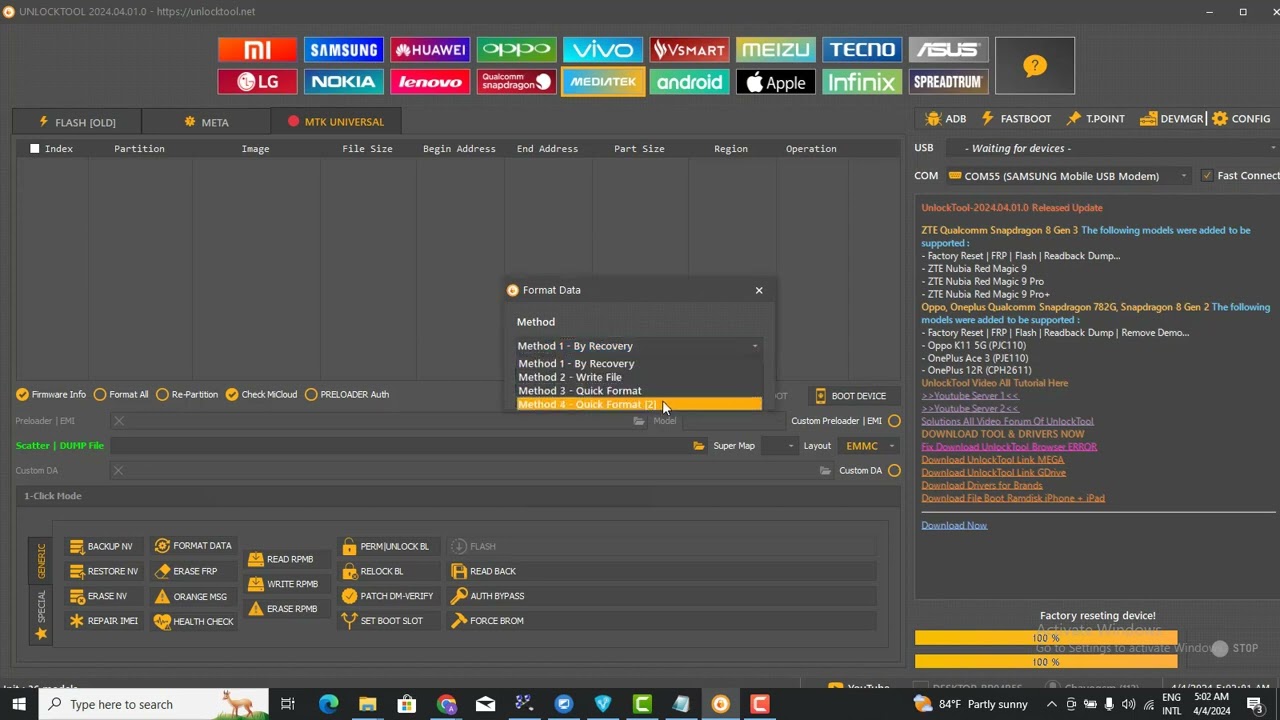Click the Xiaomi MI brand icon
The image size is (1280, 720).
pyautogui.click(x=257, y=50)
